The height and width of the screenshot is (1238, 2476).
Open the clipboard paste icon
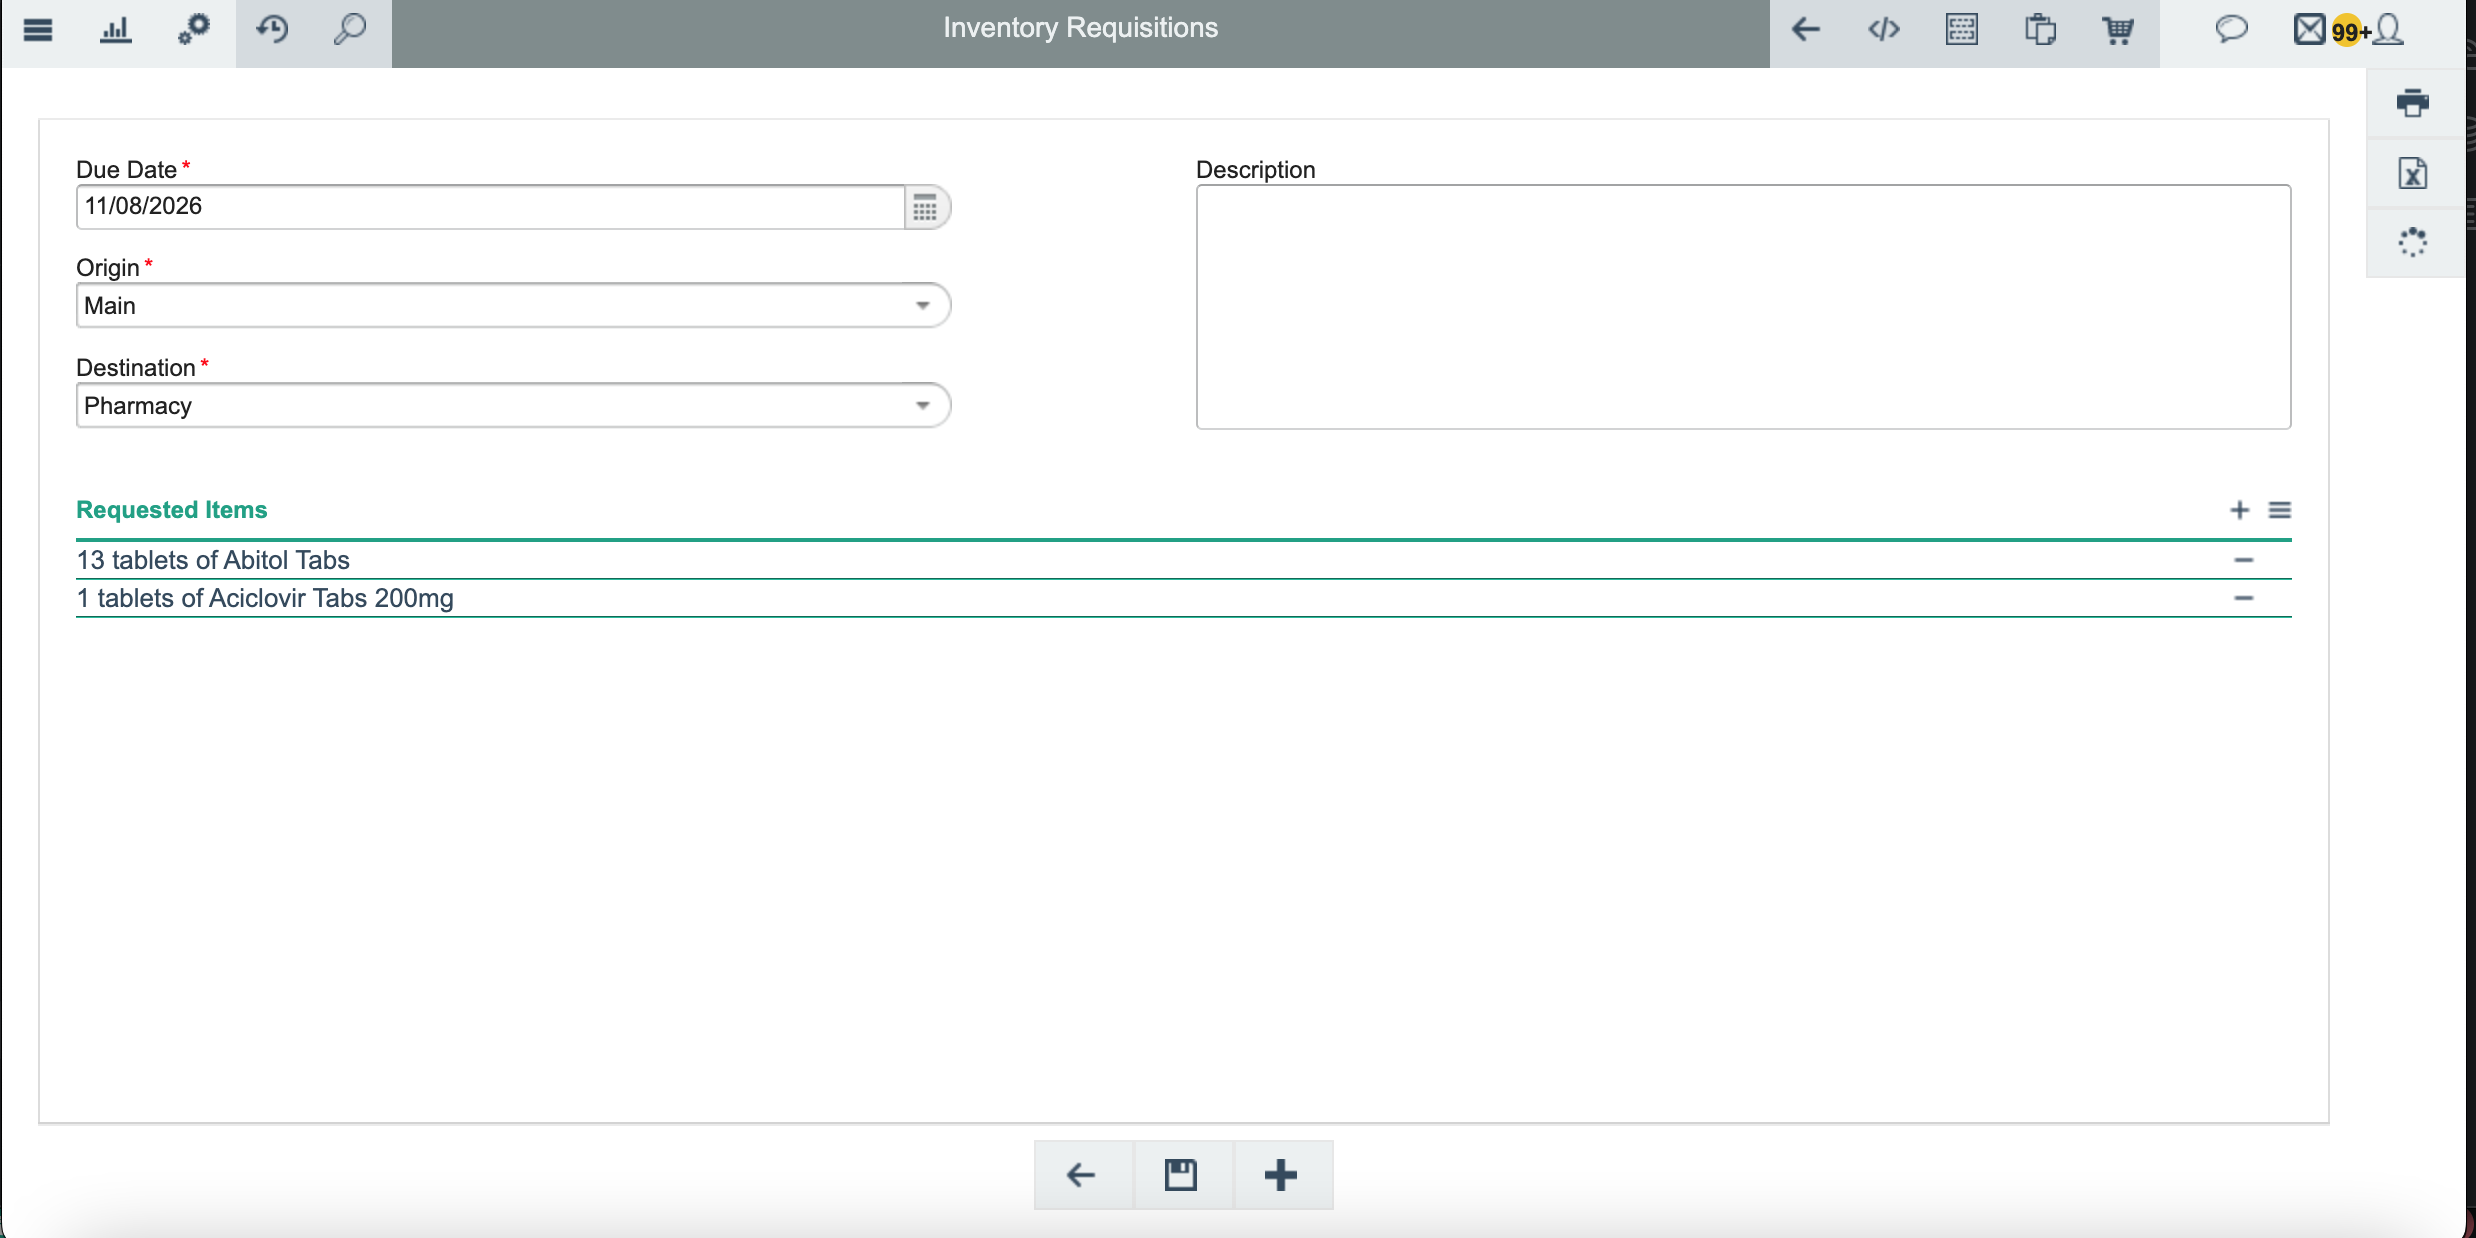coord(2040,30)
